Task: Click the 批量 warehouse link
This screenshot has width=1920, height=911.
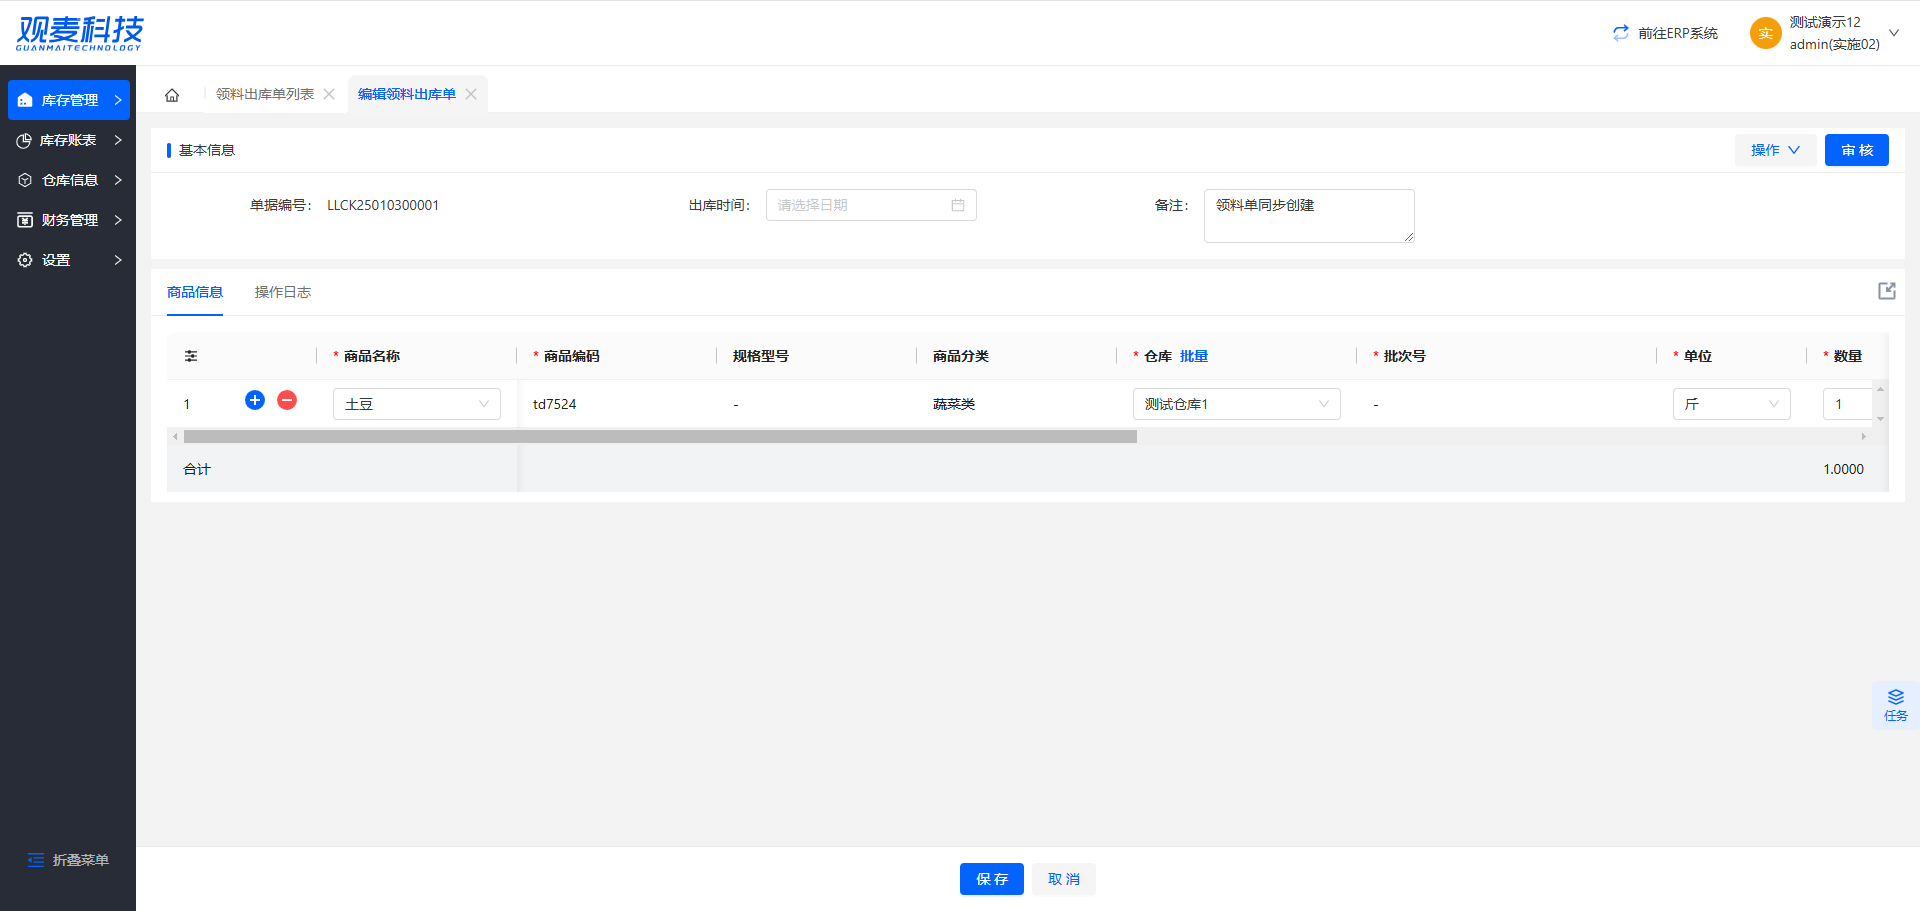Action: click(1194, 356)
